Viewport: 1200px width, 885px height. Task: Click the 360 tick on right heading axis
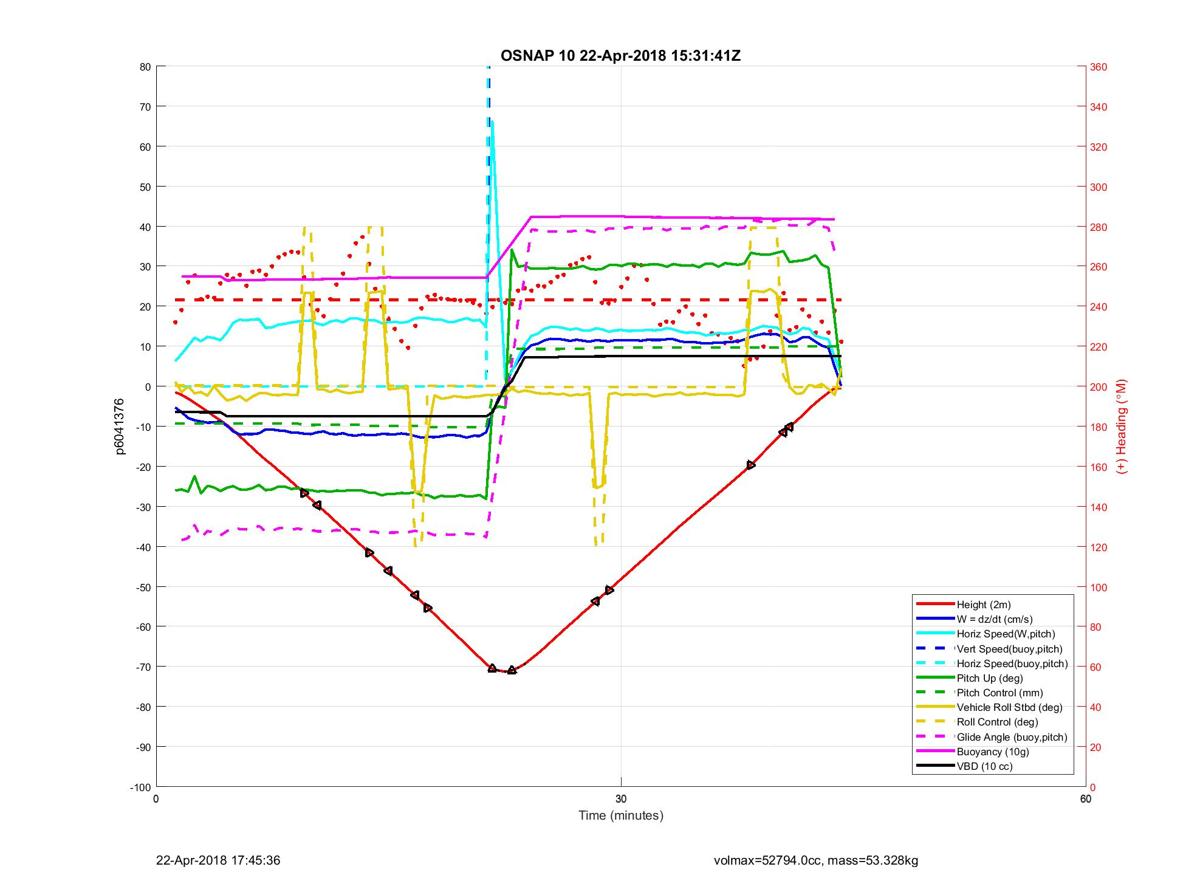pyautogui.click(x=1100, y=67)
